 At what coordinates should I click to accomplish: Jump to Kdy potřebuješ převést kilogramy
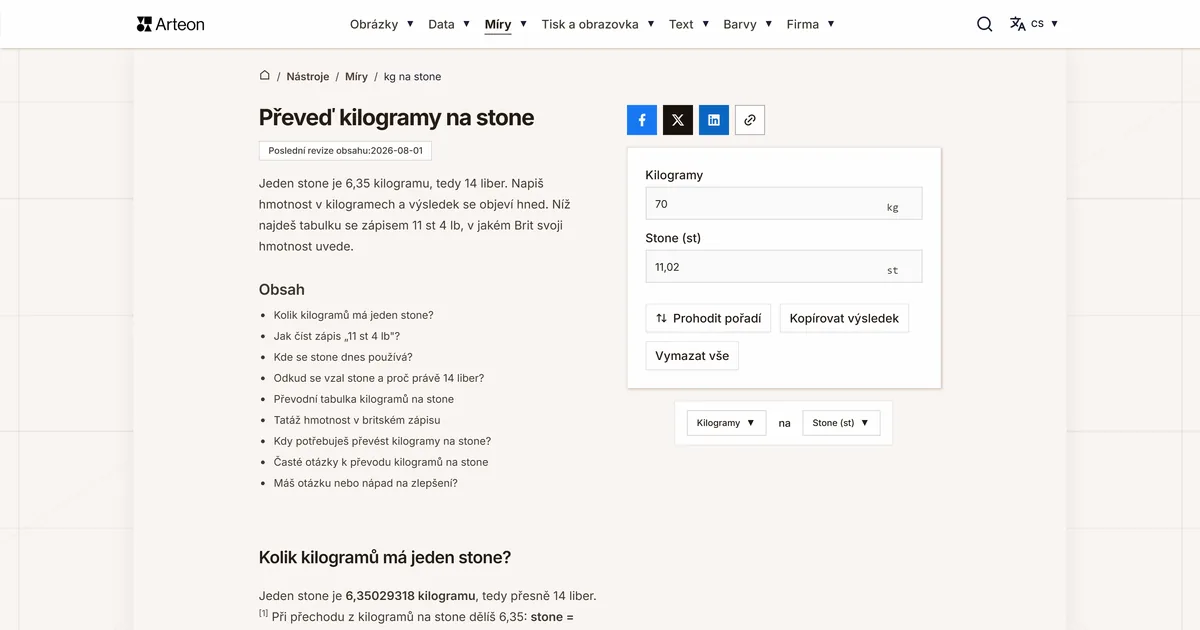(x=382, y=441)
